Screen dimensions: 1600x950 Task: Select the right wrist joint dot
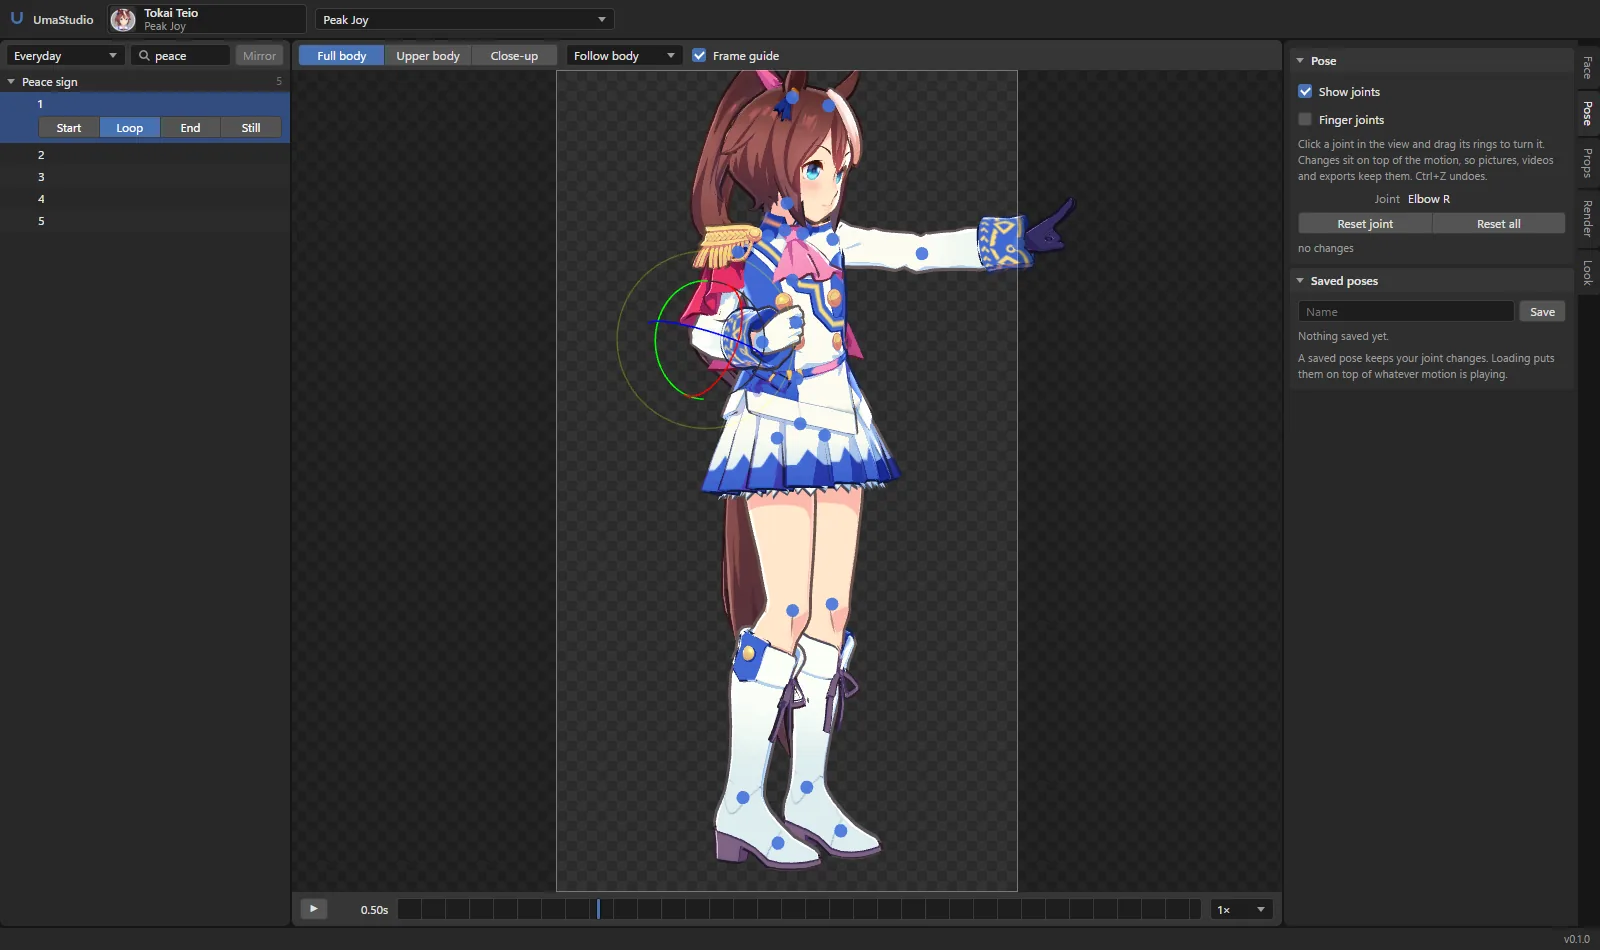[762, 343]
